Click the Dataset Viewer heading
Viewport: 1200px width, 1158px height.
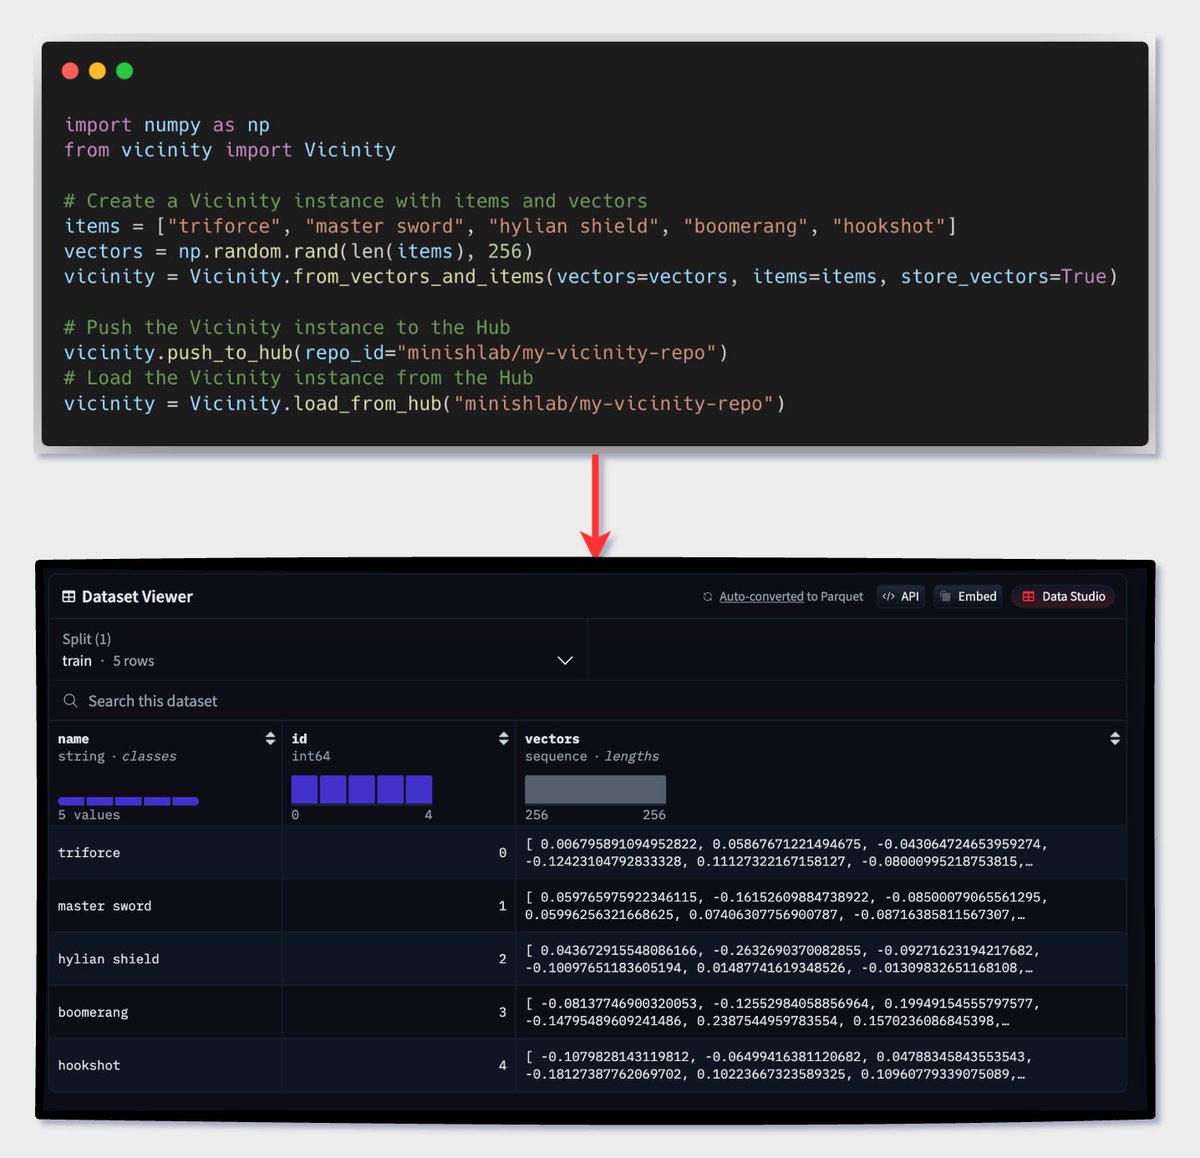coord(137,597)
